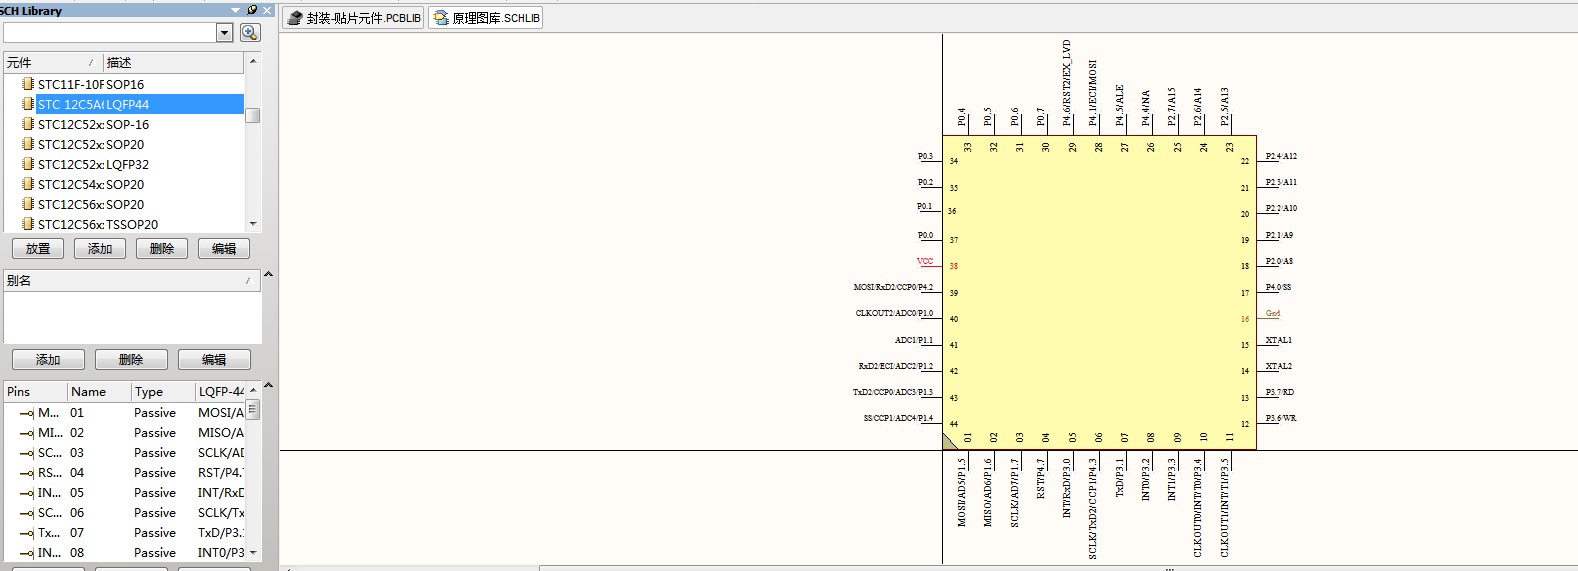Select the STC12C56x SOP20 component icon

point(28,204)
